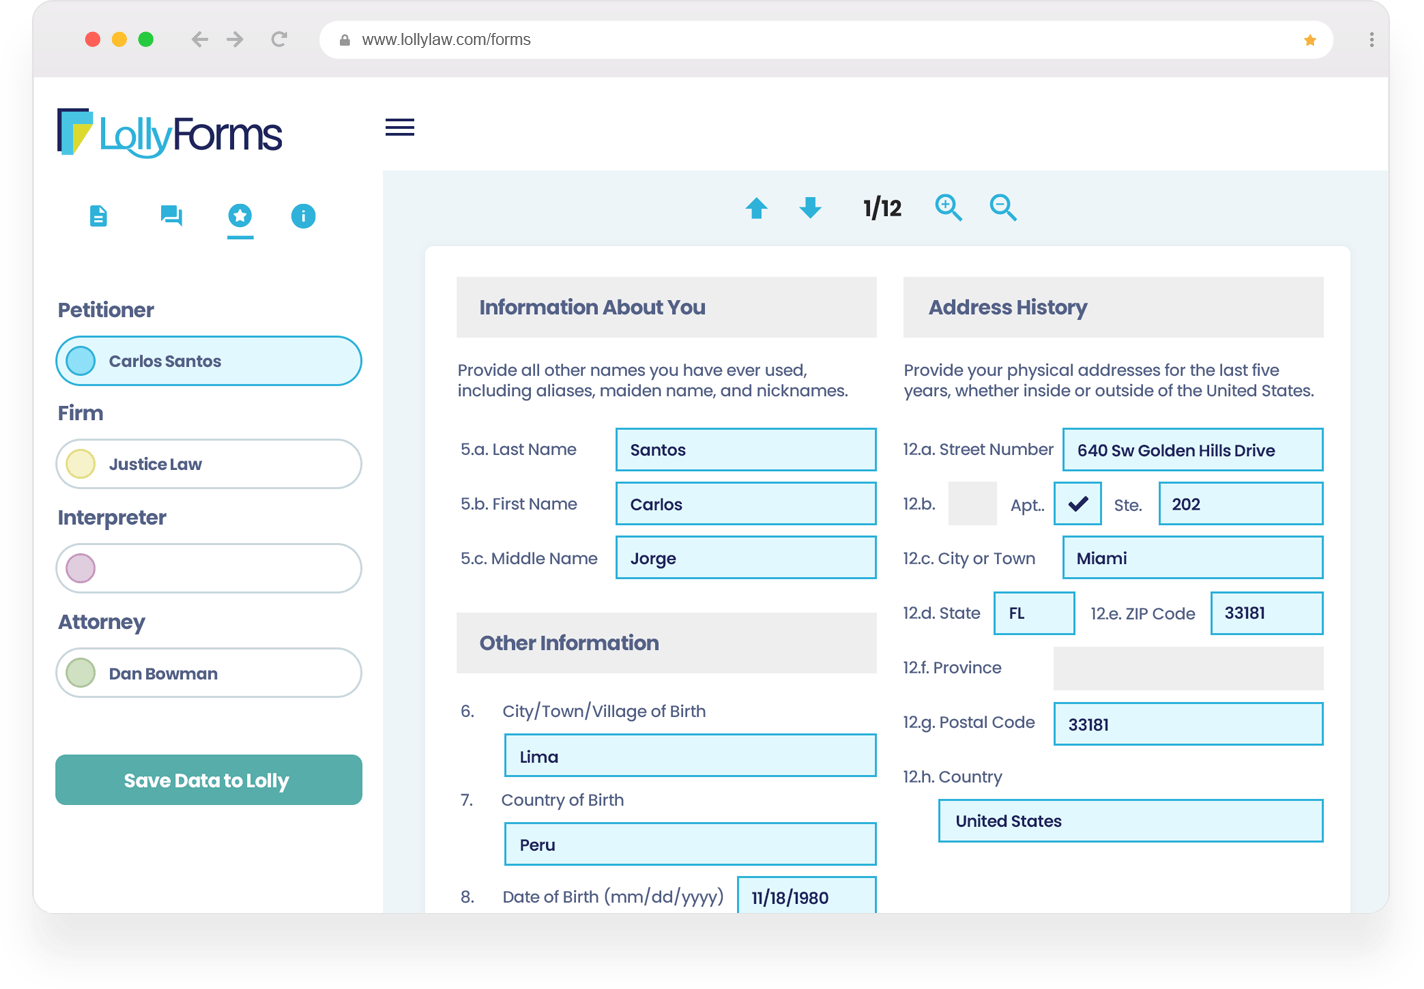
Task: Click the browser back arrow
Action: click(x=199, y=39)
